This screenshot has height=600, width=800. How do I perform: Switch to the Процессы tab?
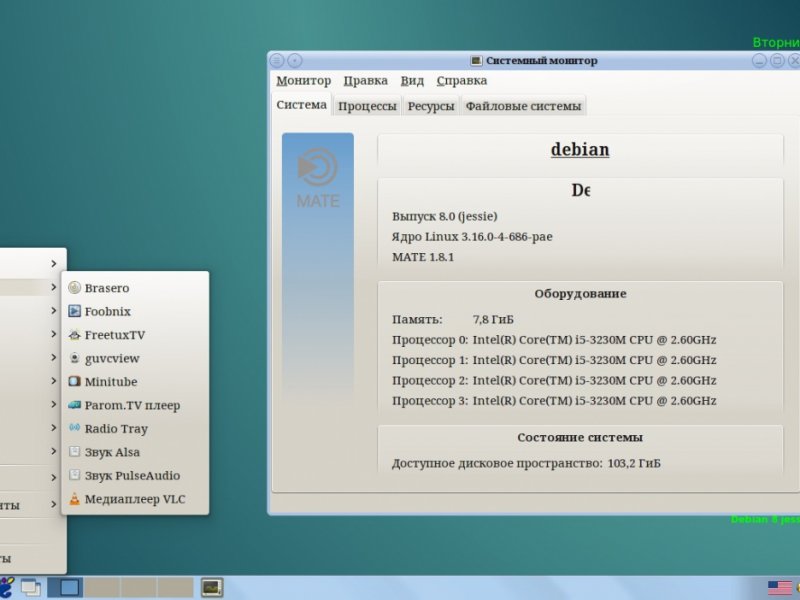[x=367, y=106]
